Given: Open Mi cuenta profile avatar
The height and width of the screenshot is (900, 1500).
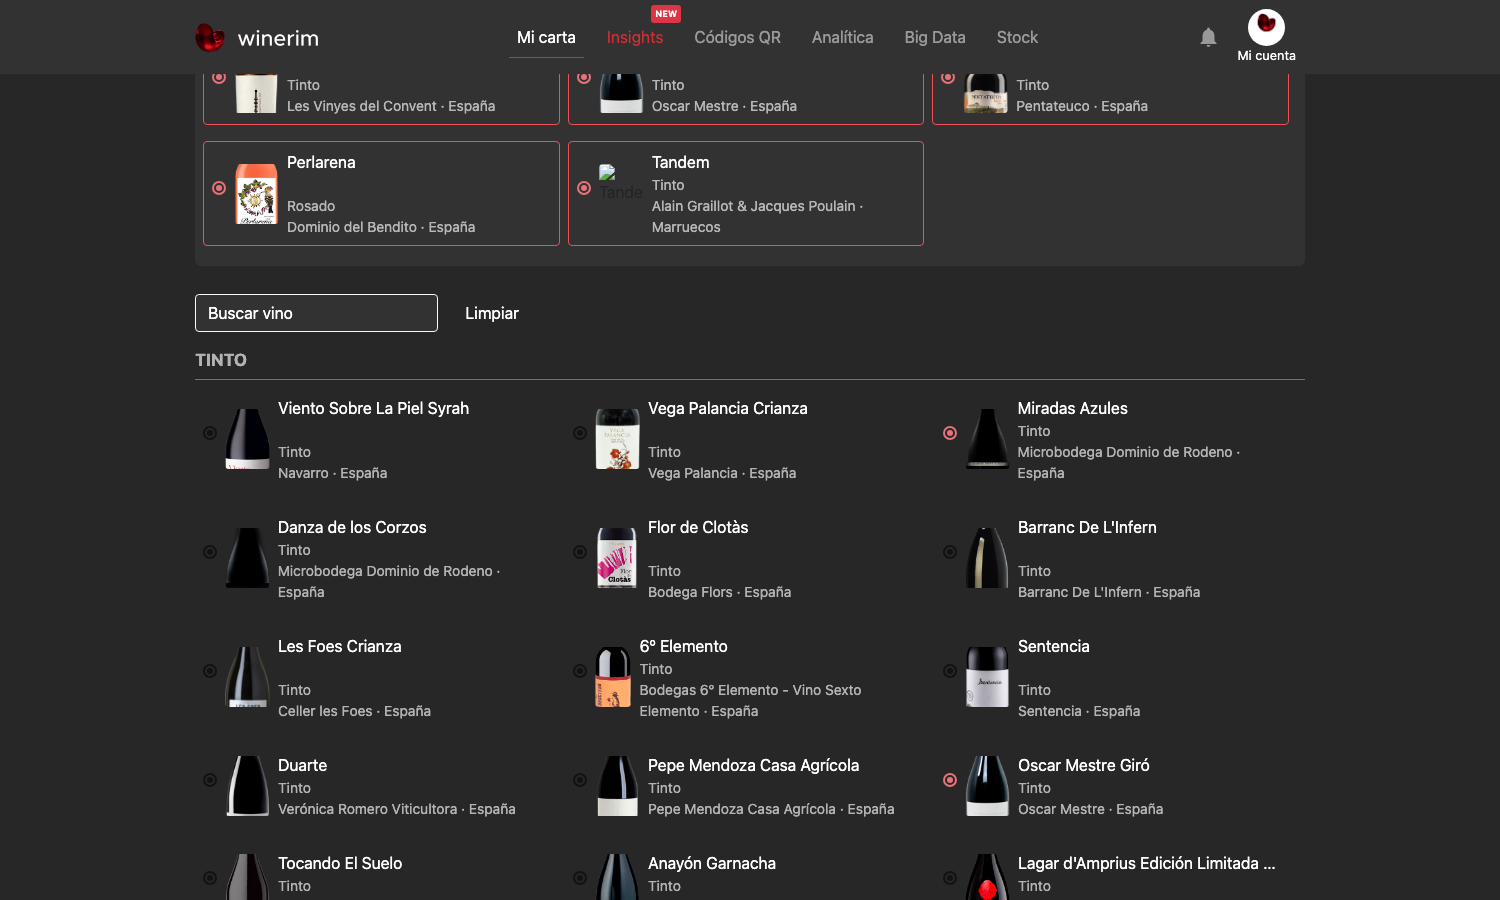Looking at the screenshot, I should pos(1266,27).
